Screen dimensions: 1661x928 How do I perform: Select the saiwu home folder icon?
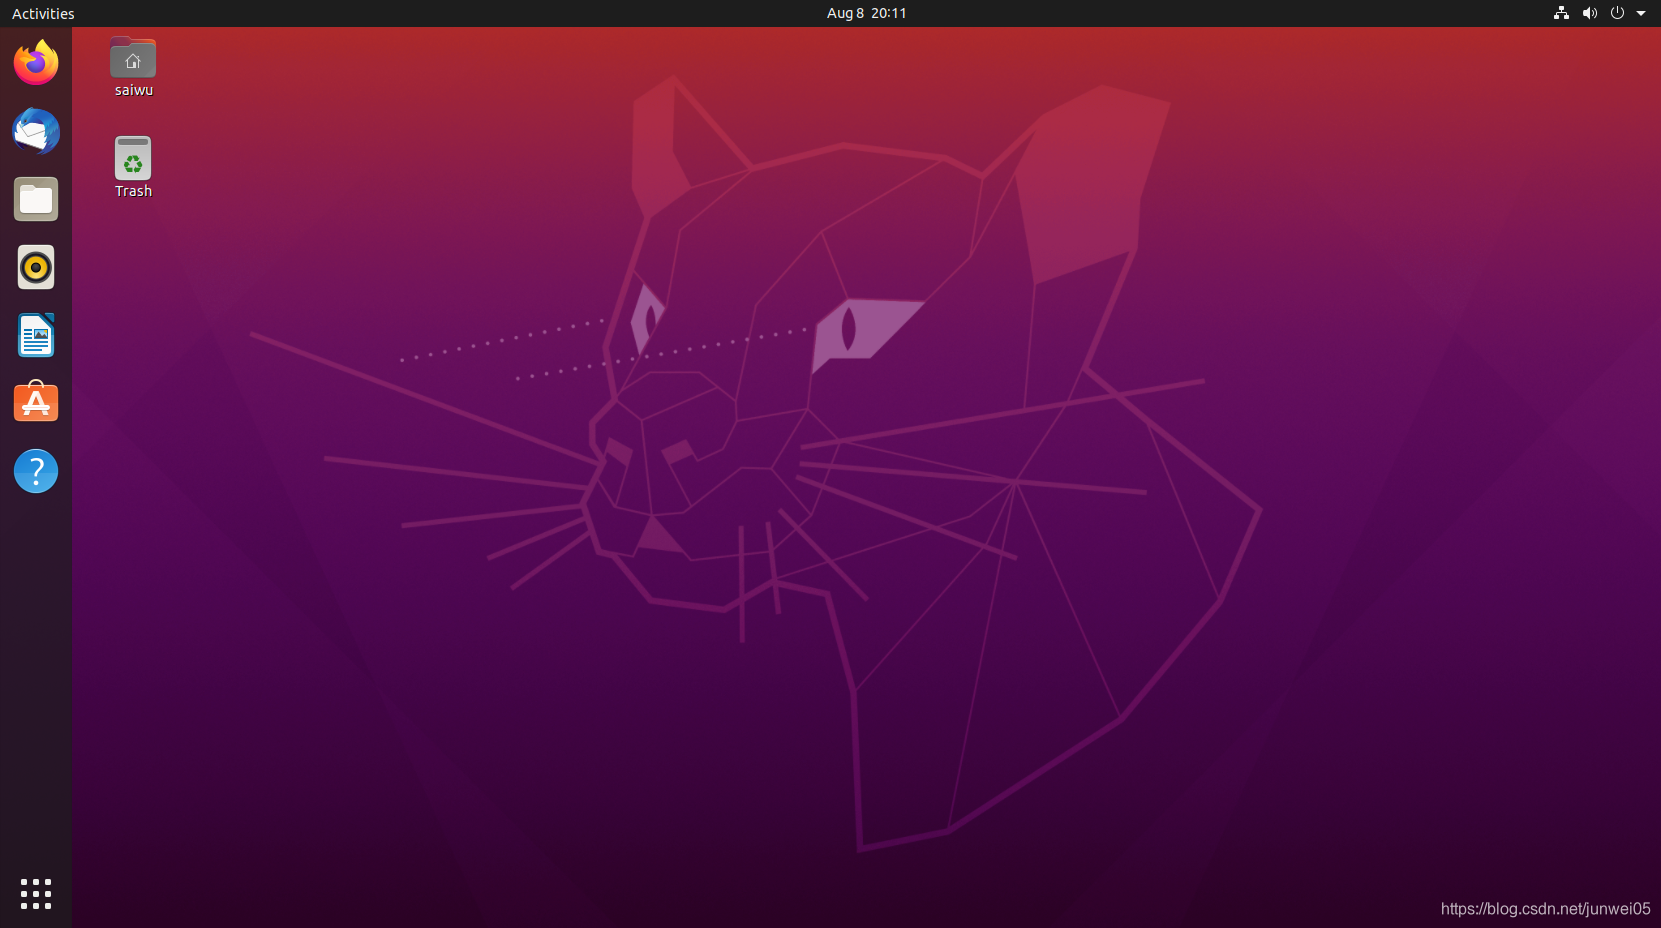pyautogui.click(x=133, y=57)
